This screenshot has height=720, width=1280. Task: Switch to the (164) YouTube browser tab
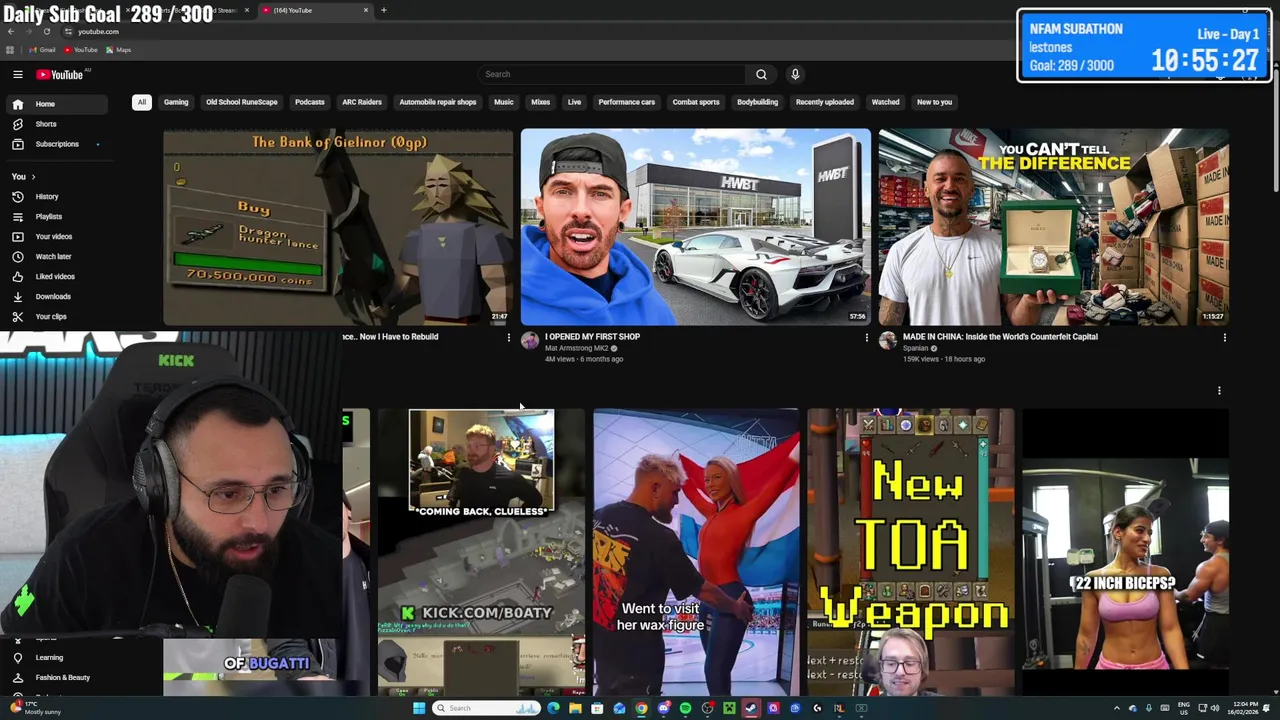tap(315, 10)
